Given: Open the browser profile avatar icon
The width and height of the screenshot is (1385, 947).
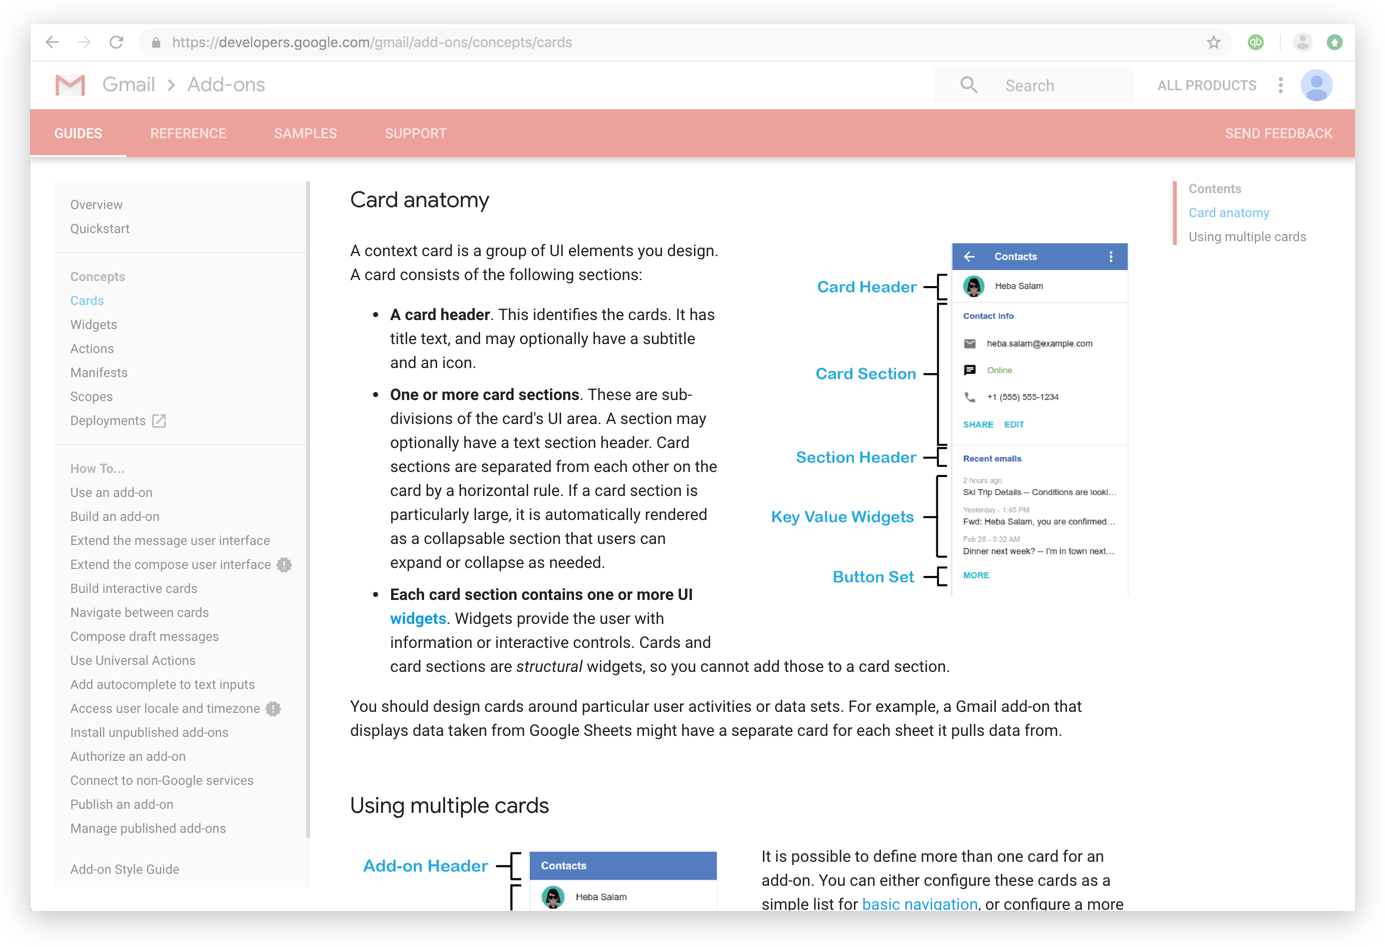Looking at the screenshot, I should point(1302,42).
